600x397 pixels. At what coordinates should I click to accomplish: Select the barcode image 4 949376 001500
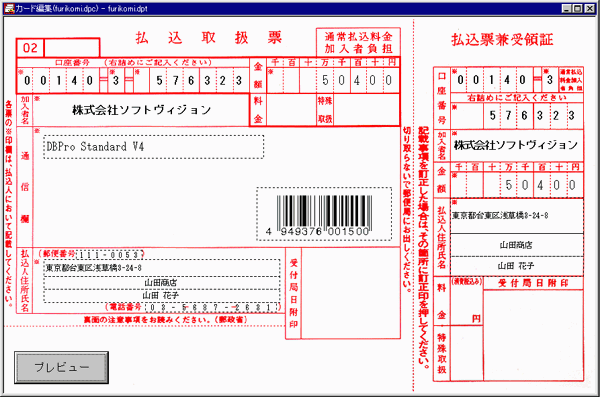point(324,214)
